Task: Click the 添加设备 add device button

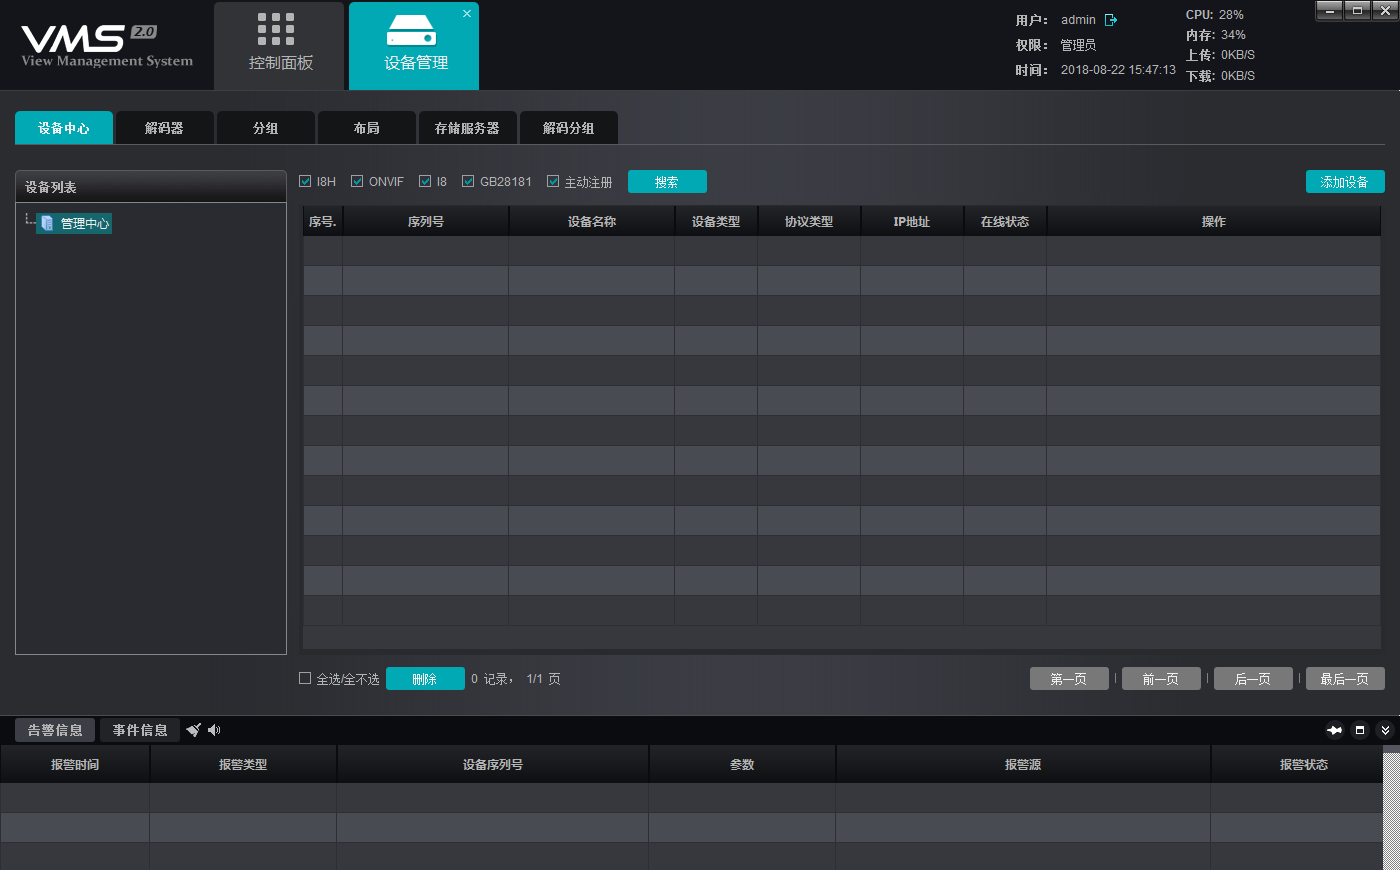Action: pyautogui.click(x=1345, y=182)
